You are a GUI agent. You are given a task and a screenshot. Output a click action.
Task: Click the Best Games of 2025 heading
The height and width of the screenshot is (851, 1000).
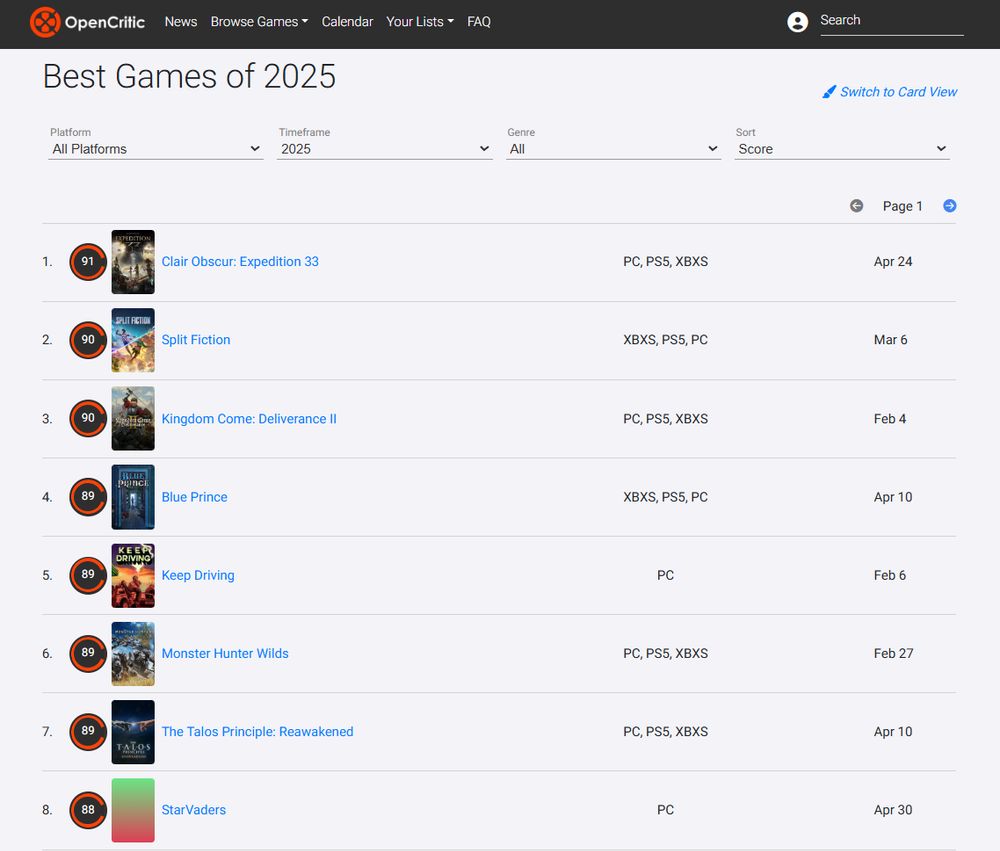pyautogui.click(x=189, y=77)
